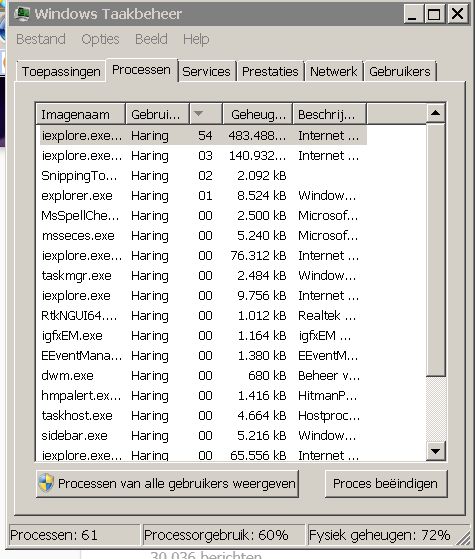Click Processen van alle gebruikers weergeven button
Viewport: 475px width, 559px height.
pyautogui.click(x=167, y=483)
